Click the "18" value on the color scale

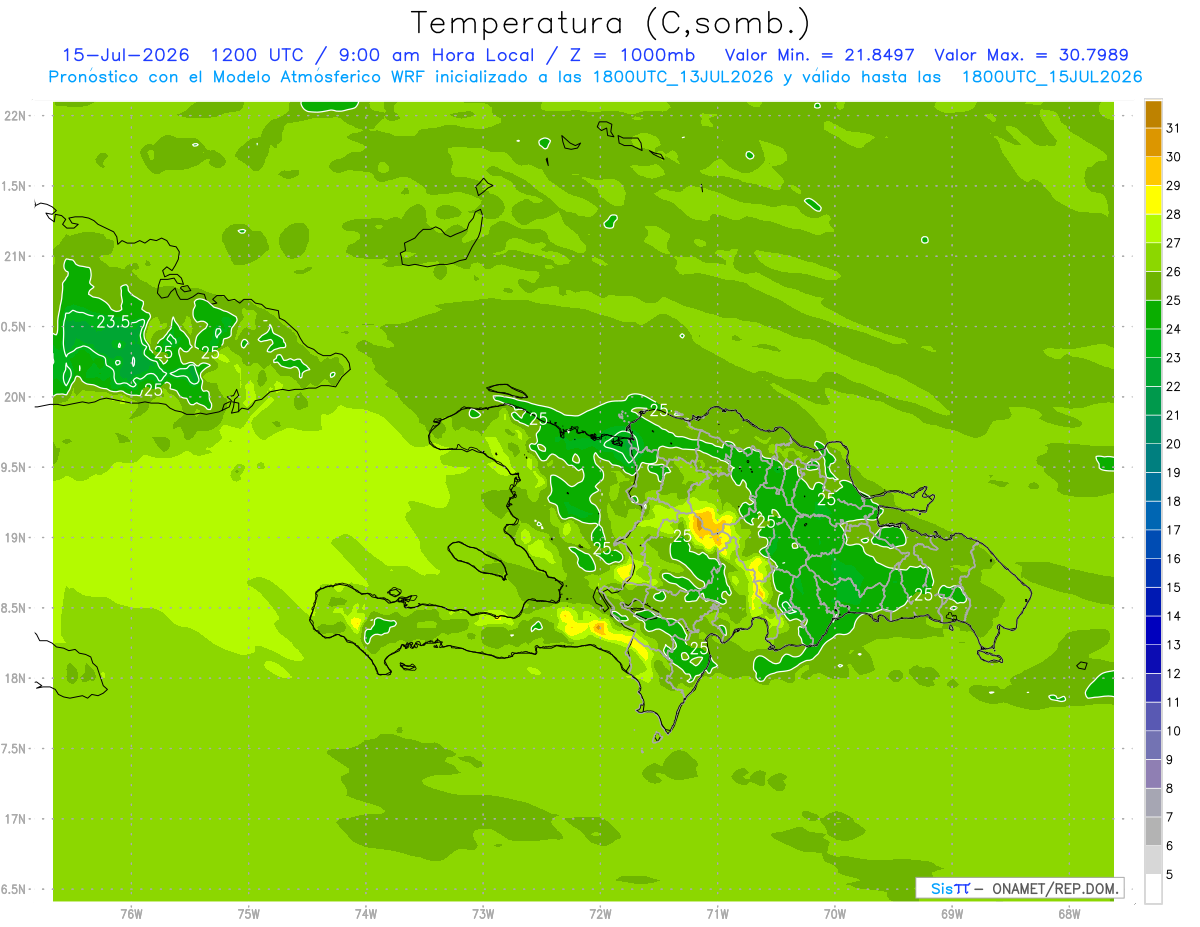pyautogui.click(x=1173, y=501)
